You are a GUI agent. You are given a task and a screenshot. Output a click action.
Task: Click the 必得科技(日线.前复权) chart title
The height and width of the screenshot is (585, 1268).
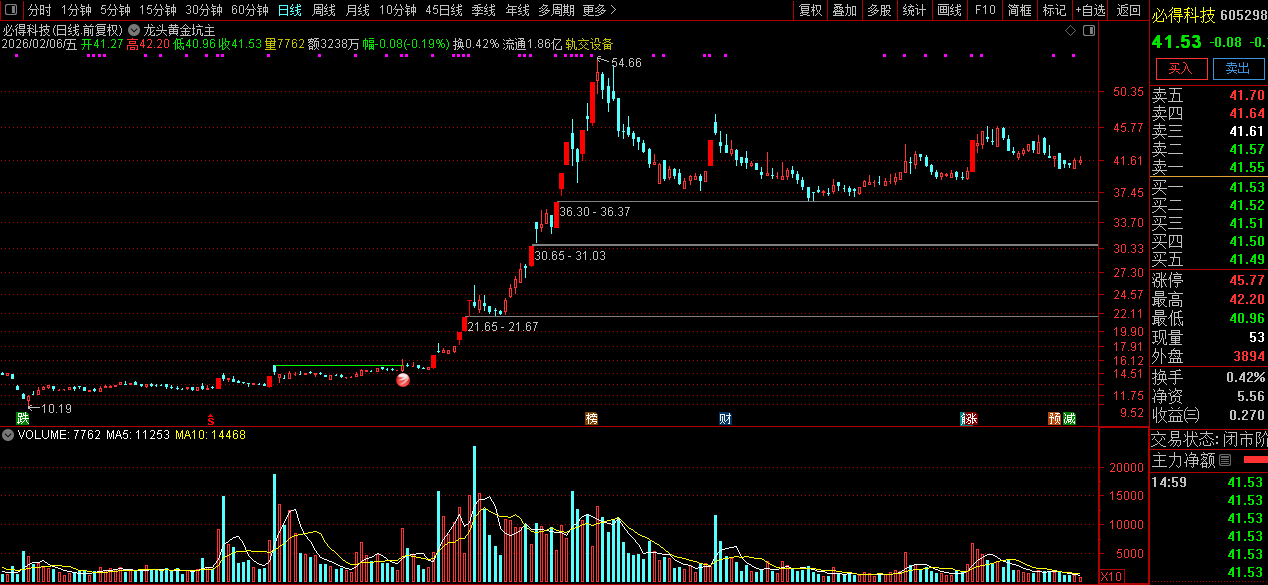64,31
